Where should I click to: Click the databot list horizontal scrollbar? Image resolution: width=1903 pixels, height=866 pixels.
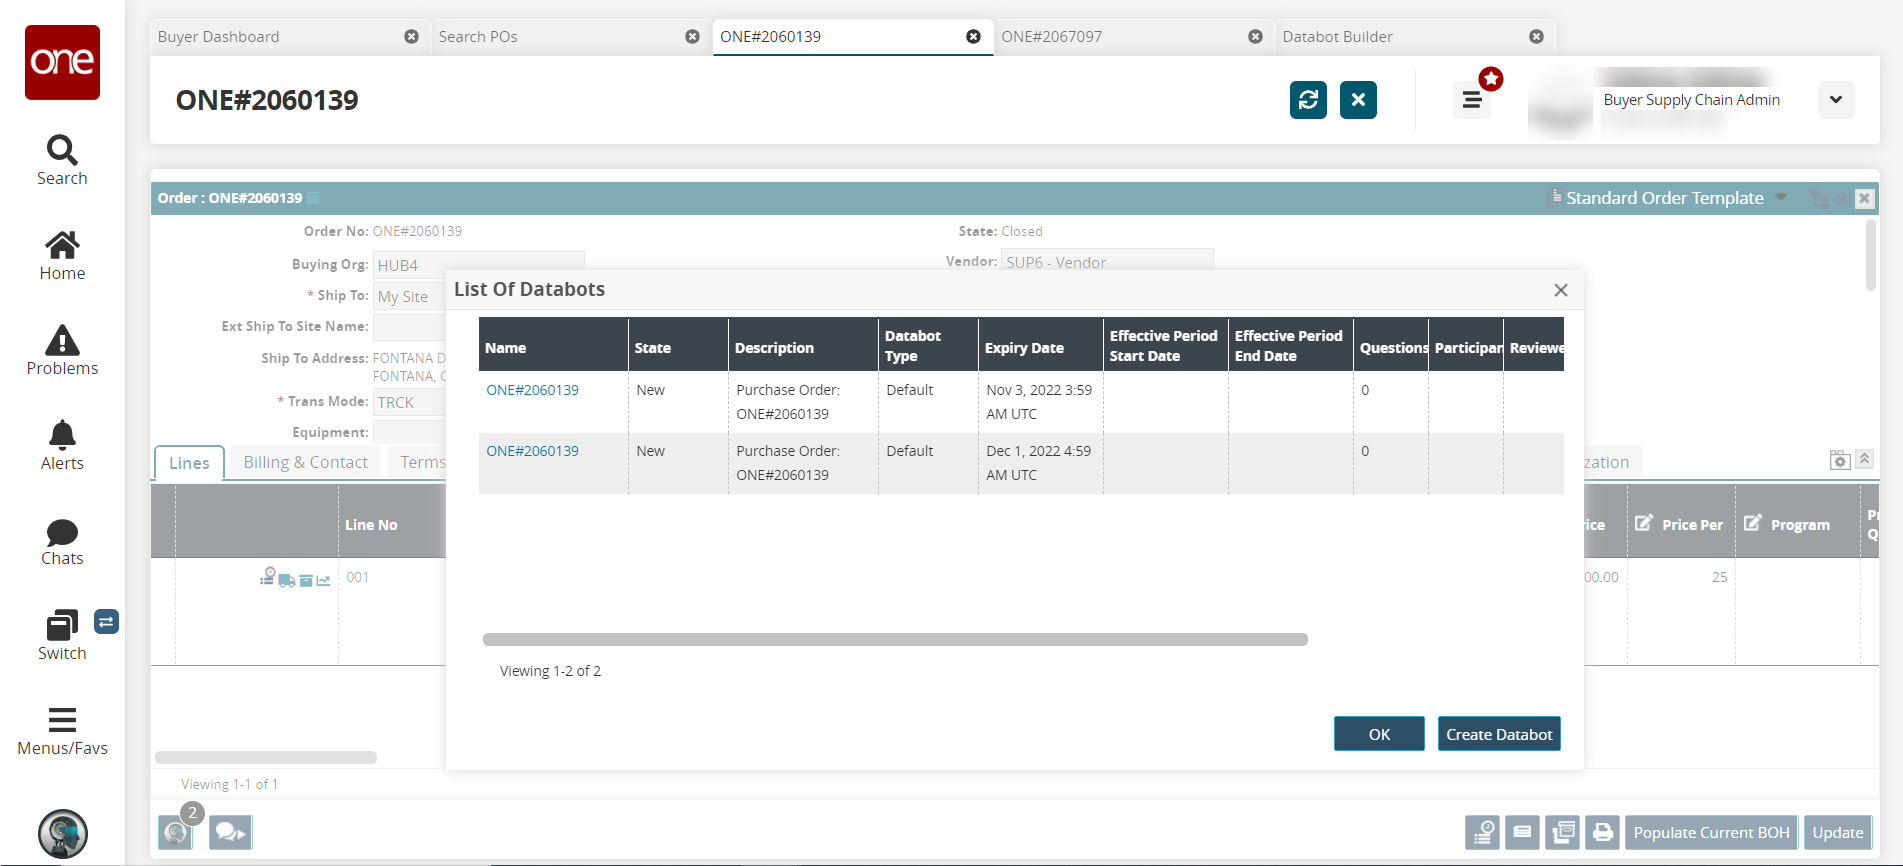click(895, 640)
